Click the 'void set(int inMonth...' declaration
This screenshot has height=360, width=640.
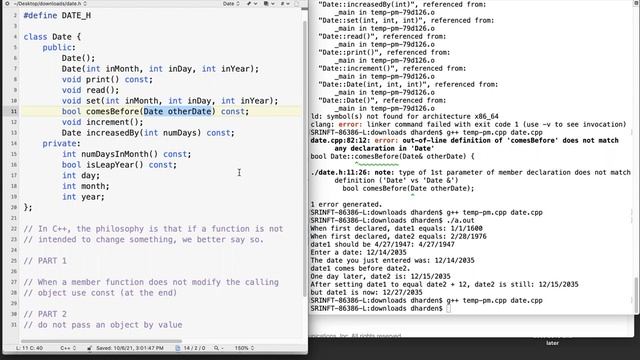(170, 100)
